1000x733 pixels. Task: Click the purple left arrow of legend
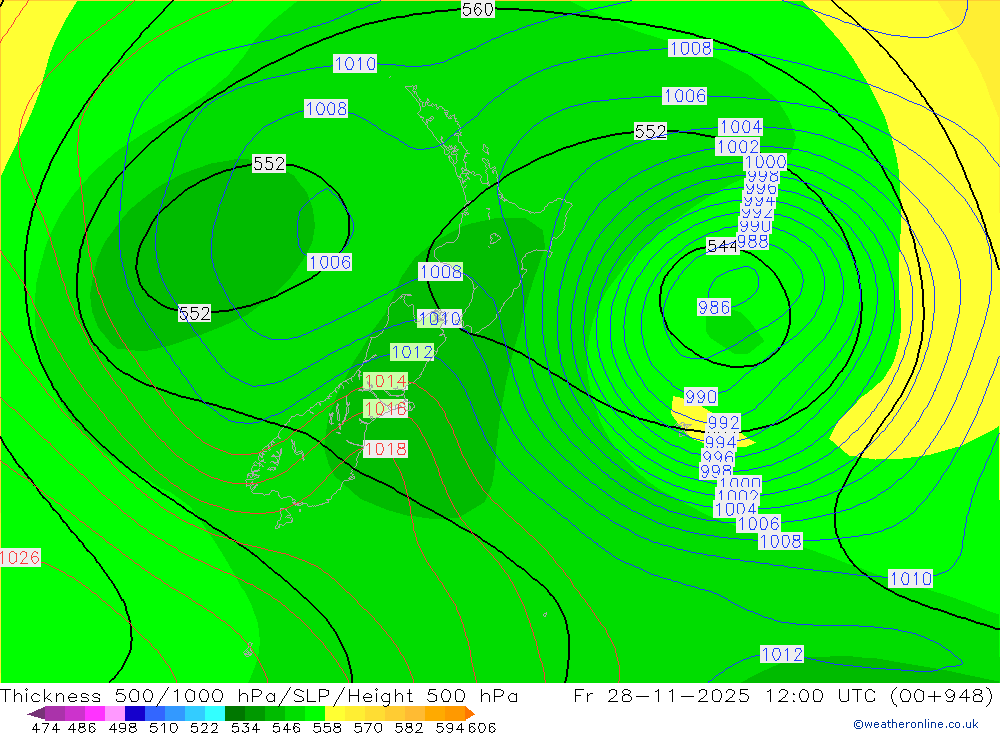[x=36, y=713]
